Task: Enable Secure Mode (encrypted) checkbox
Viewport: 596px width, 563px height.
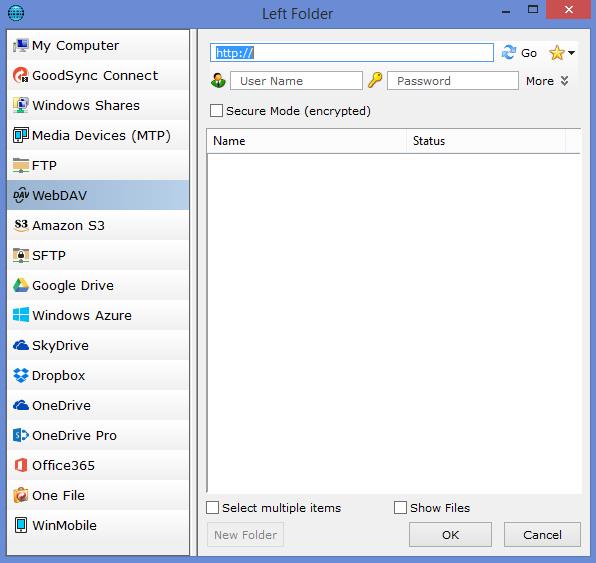Action: [217, 111]
